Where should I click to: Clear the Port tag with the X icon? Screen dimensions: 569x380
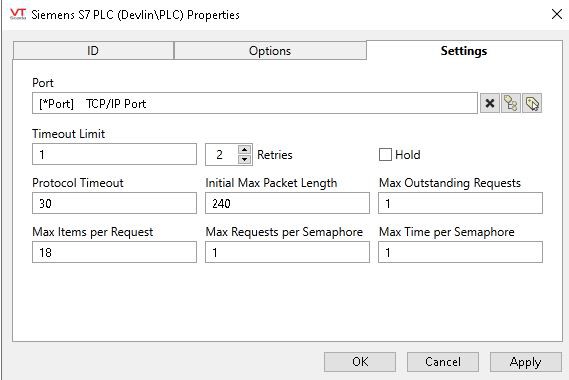coord(490,103)
